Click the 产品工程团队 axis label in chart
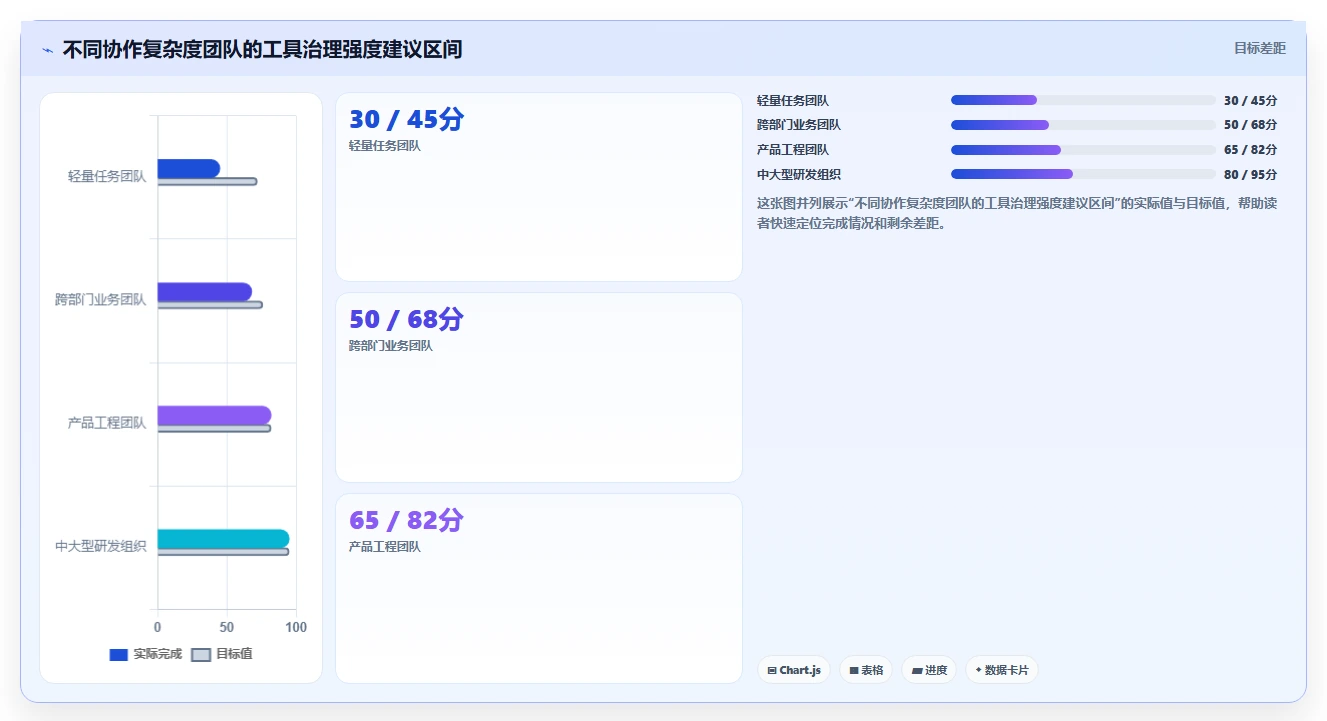The image size is (1327, 721). point(107,423)
